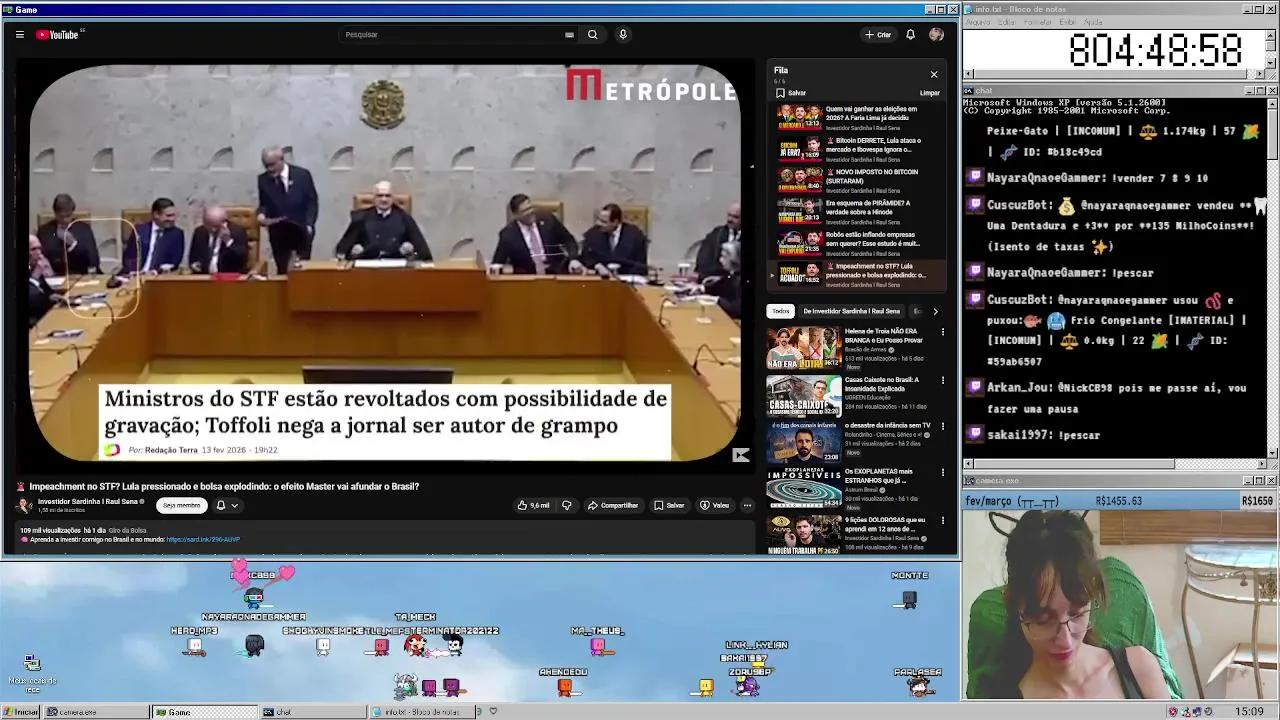Open the notifications bell in YouTube header
The height and width of the screenshot is (720, 1280).
tap(910, 34)
